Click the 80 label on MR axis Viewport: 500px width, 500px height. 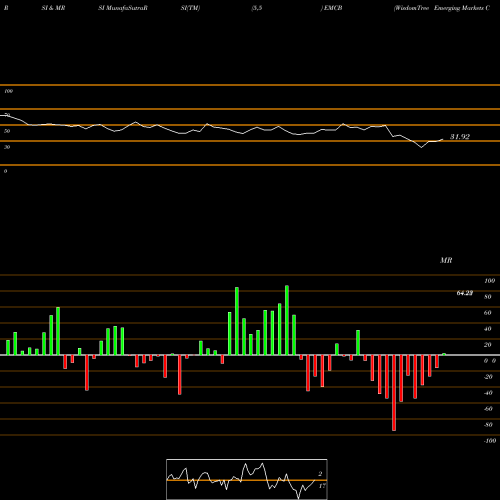click(488, 297)
